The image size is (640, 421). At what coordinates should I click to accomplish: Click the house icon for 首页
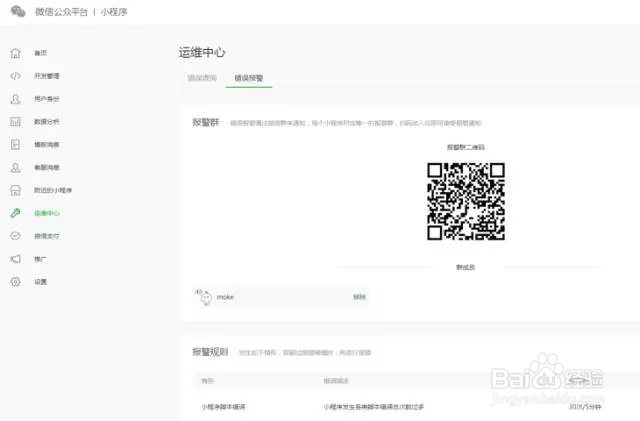tap(16, 53)
